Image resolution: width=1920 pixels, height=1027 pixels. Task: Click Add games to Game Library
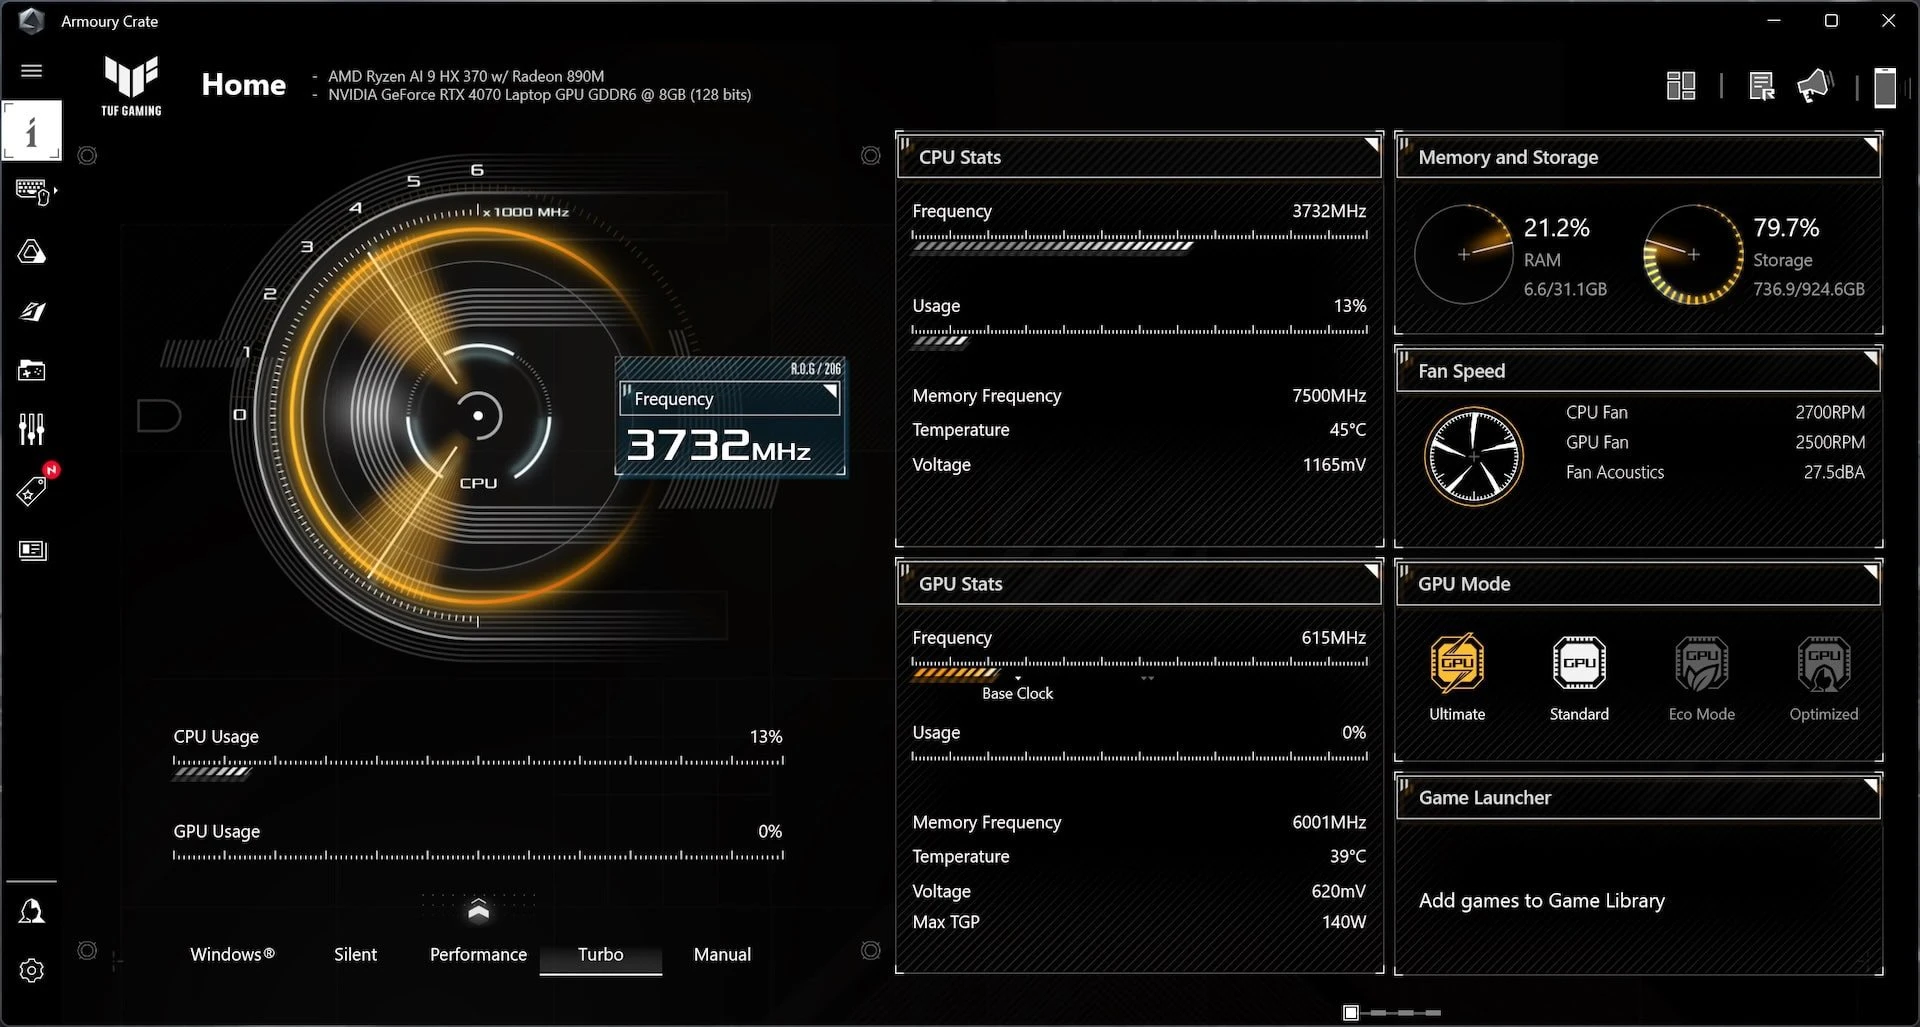(x=1542, y=900)
